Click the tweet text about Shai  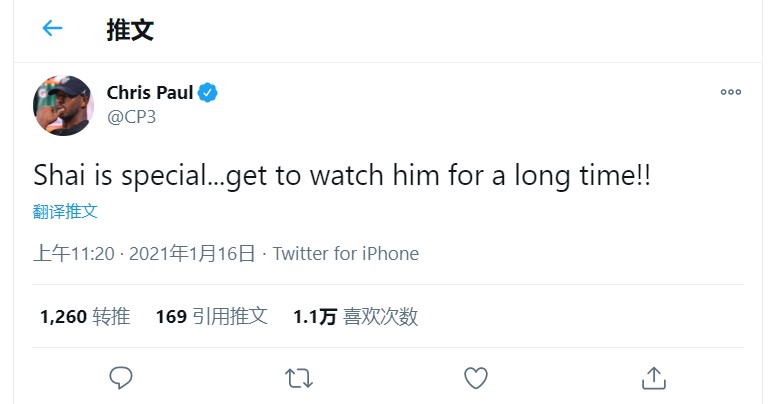[342, 177]
